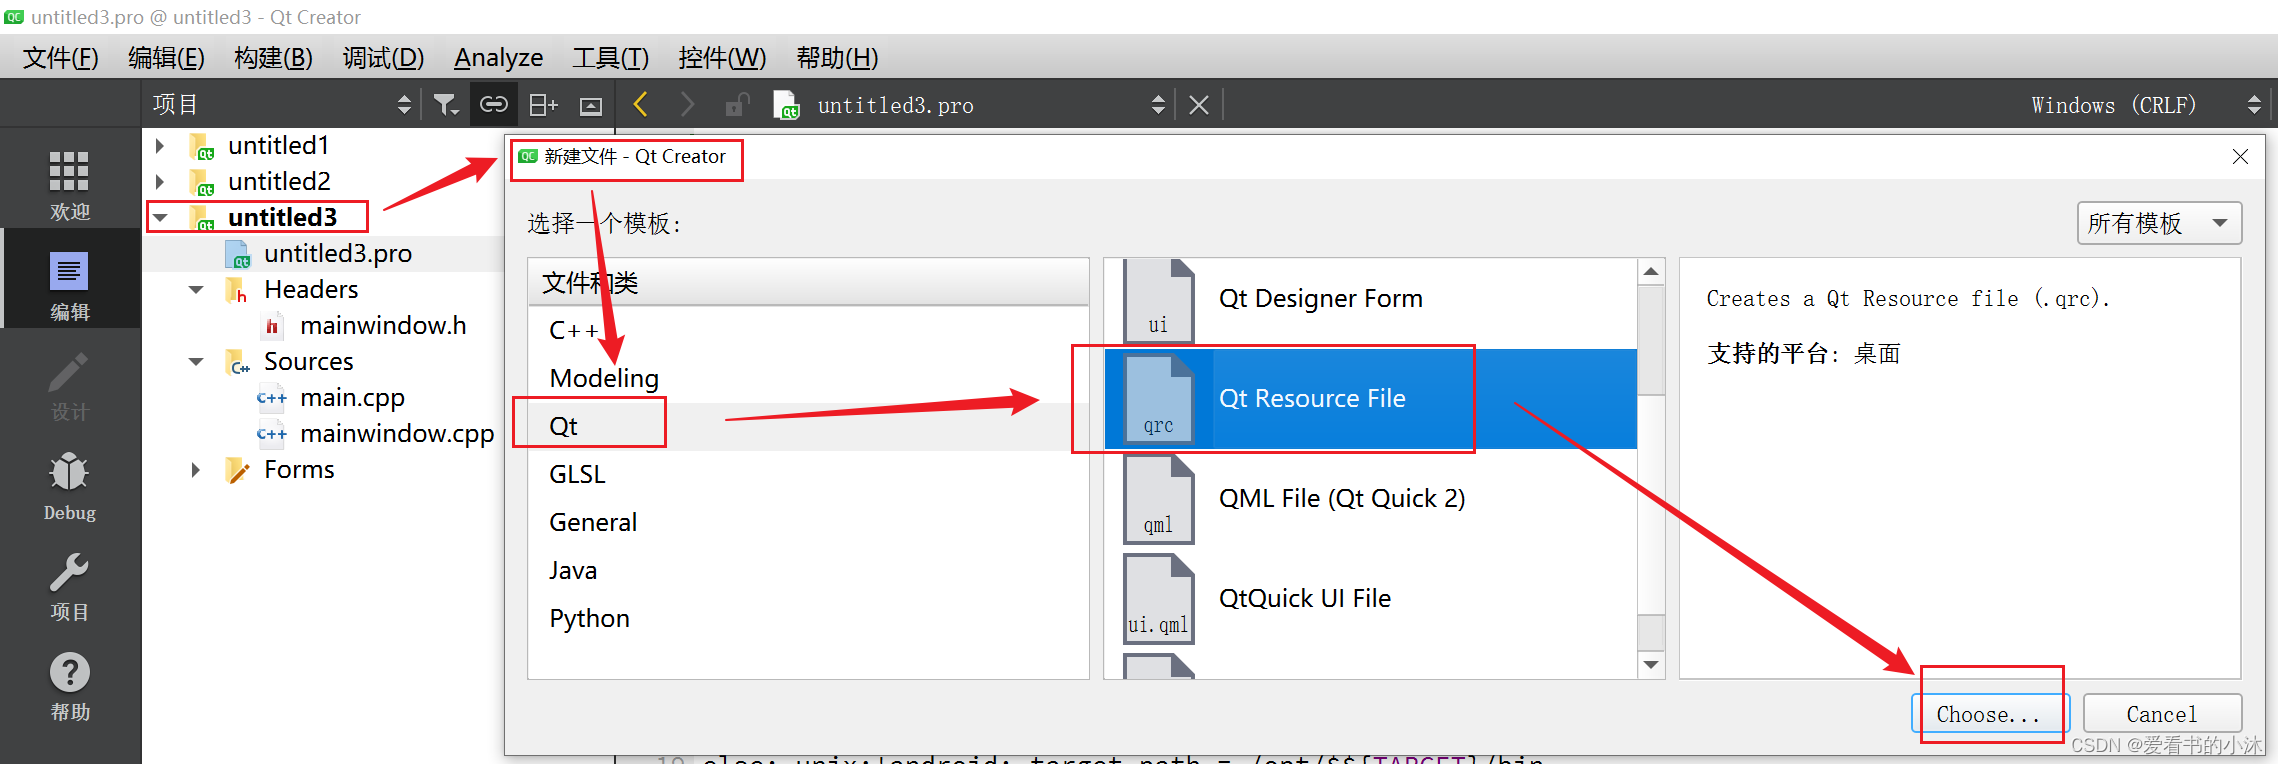The height and width of the screenshot is (764, 2278).
Task: Toggle synchronize with editor link icon
Action: pos(494,104)
